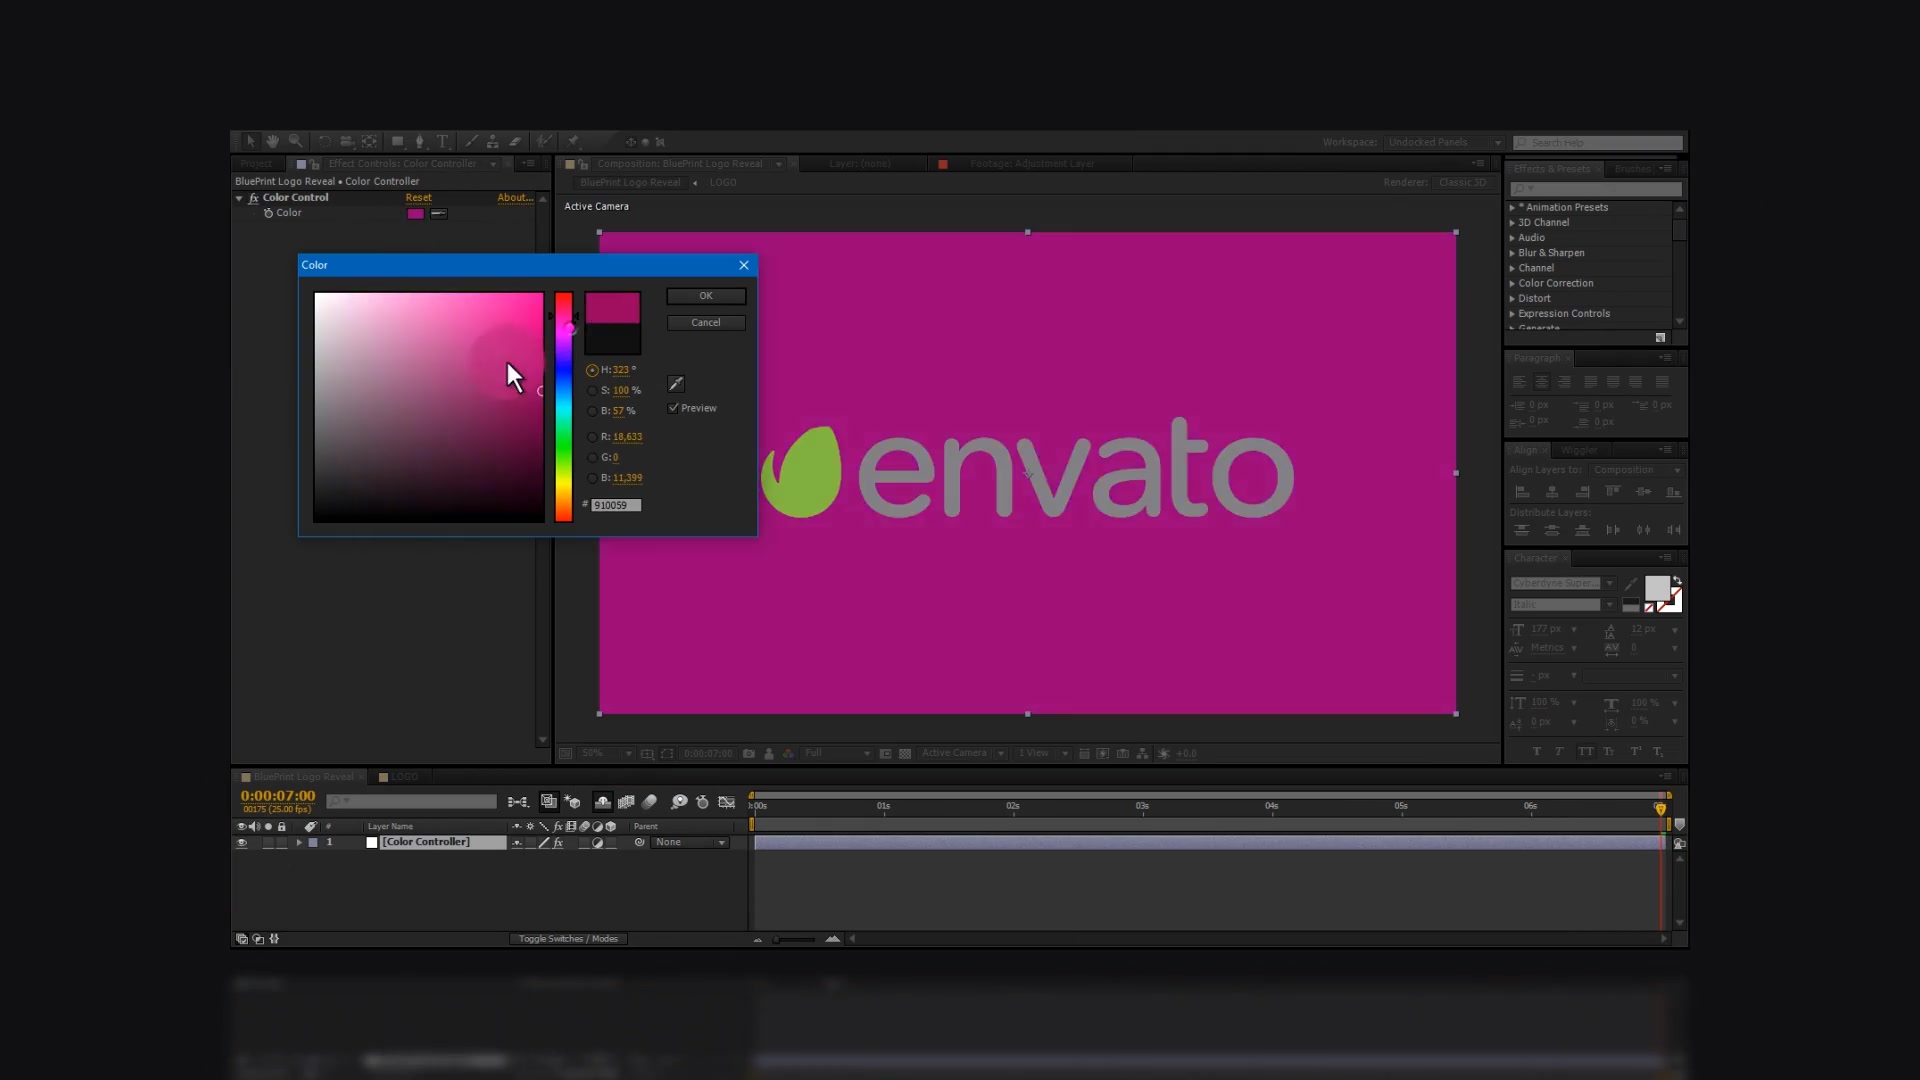Click magenta Color swatch in Effect Controls
Image resolution: width=1920 pixels, height=1080 pixels.
(x=416, y=213)
